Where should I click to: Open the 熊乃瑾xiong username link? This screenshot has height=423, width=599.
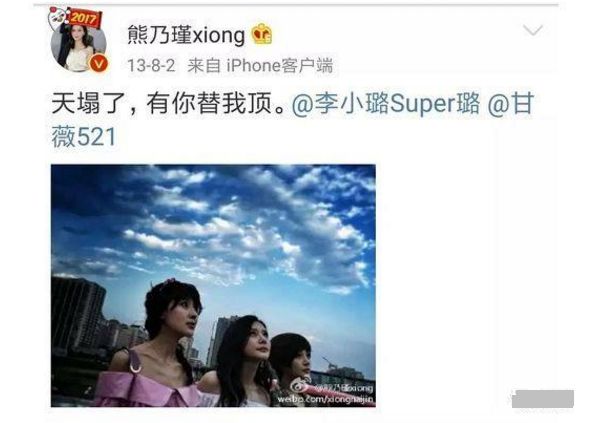pyautogui.click(x=186, y=34)
